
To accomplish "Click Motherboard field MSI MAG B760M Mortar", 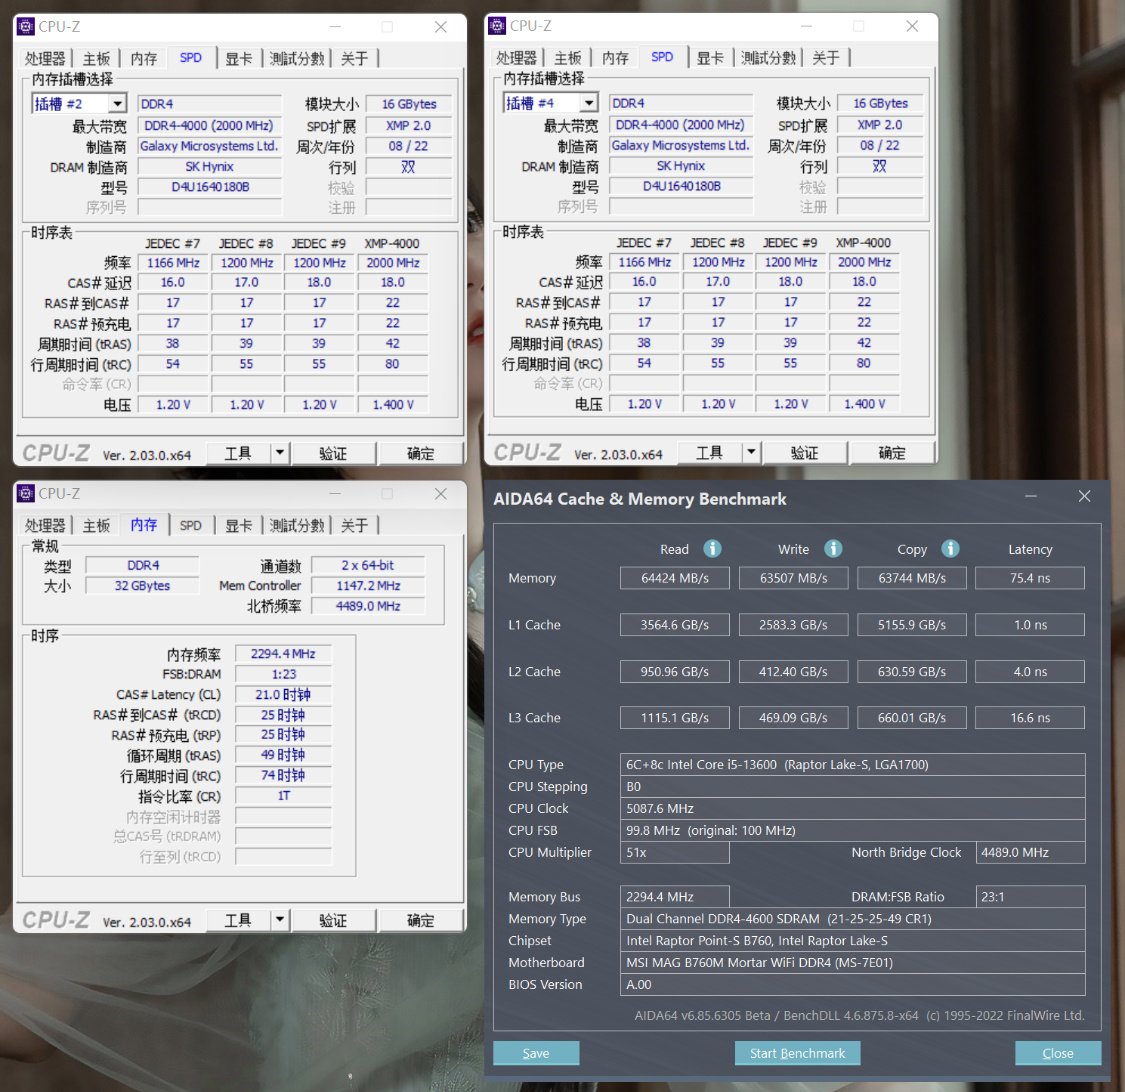I will tap(852, 962).
